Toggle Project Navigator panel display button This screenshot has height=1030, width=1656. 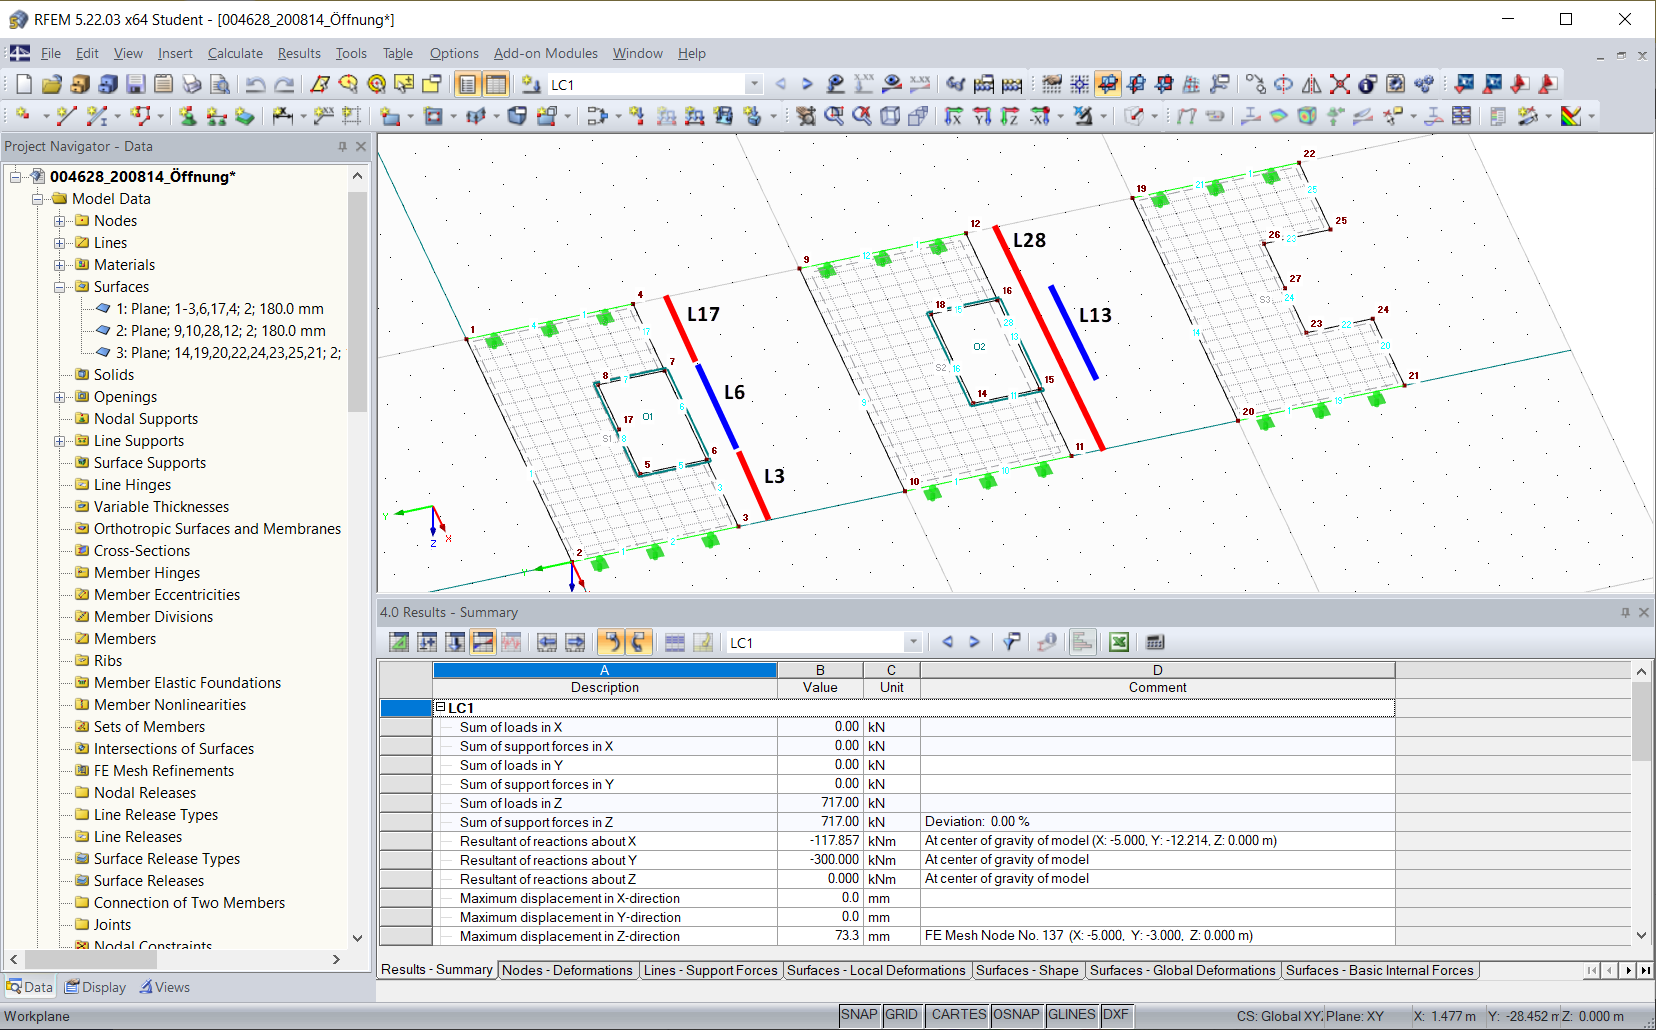(467, 84)
